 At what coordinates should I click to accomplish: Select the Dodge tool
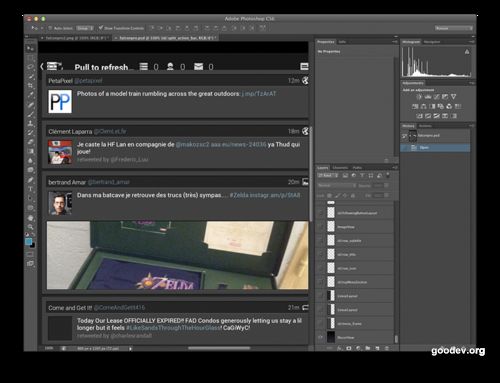pyautogui.click(x=30, y=170)
